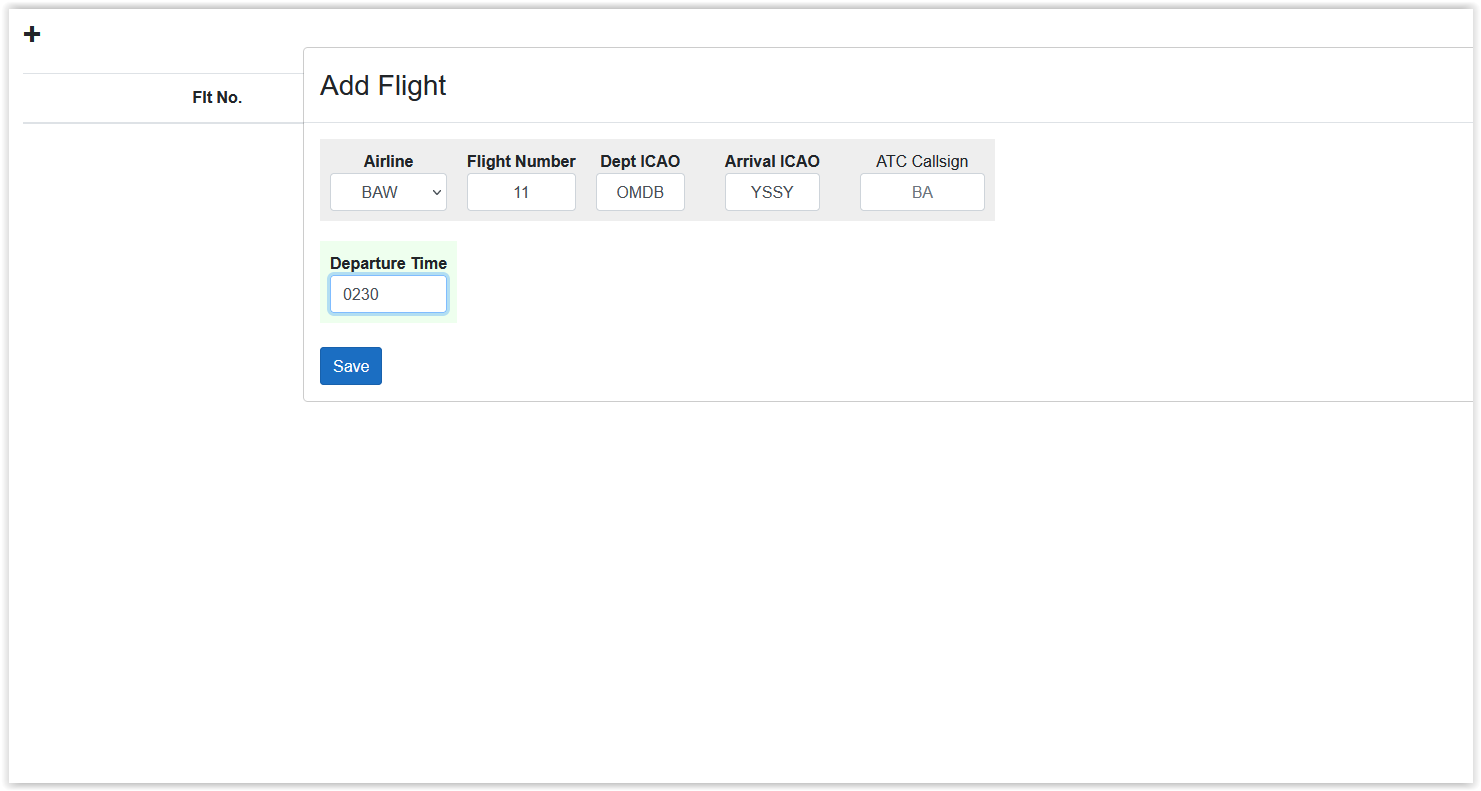Image resolution: width=1481 pixels, height=791 pixels.
Task: Click the ATC Callsign label
Action: click(x=922, y=161)
